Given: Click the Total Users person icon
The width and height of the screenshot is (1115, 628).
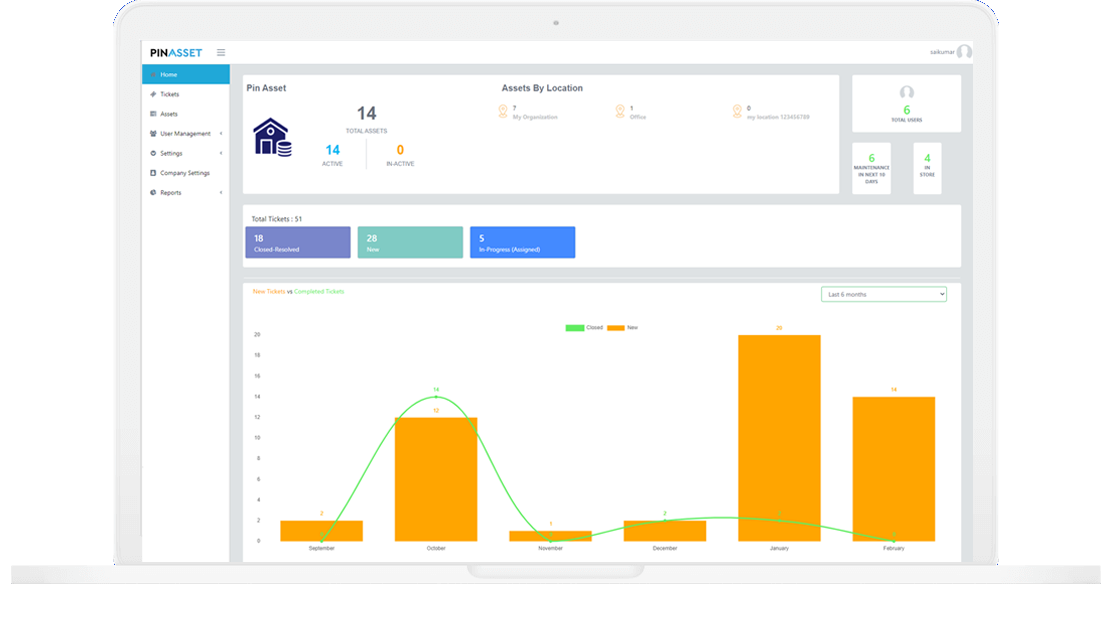Looking at the screenshot, I should click(907, 92).
